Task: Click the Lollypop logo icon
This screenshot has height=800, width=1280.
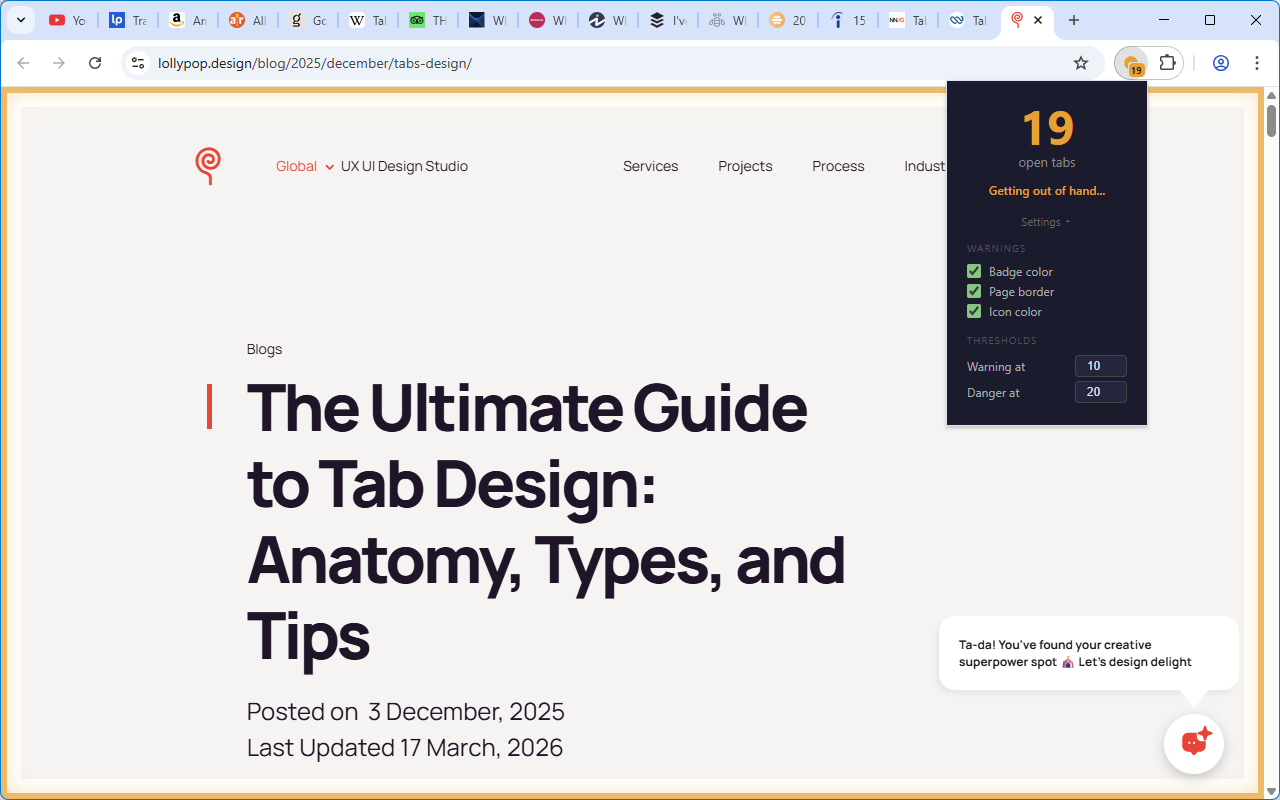Action: tap(208, 166)
